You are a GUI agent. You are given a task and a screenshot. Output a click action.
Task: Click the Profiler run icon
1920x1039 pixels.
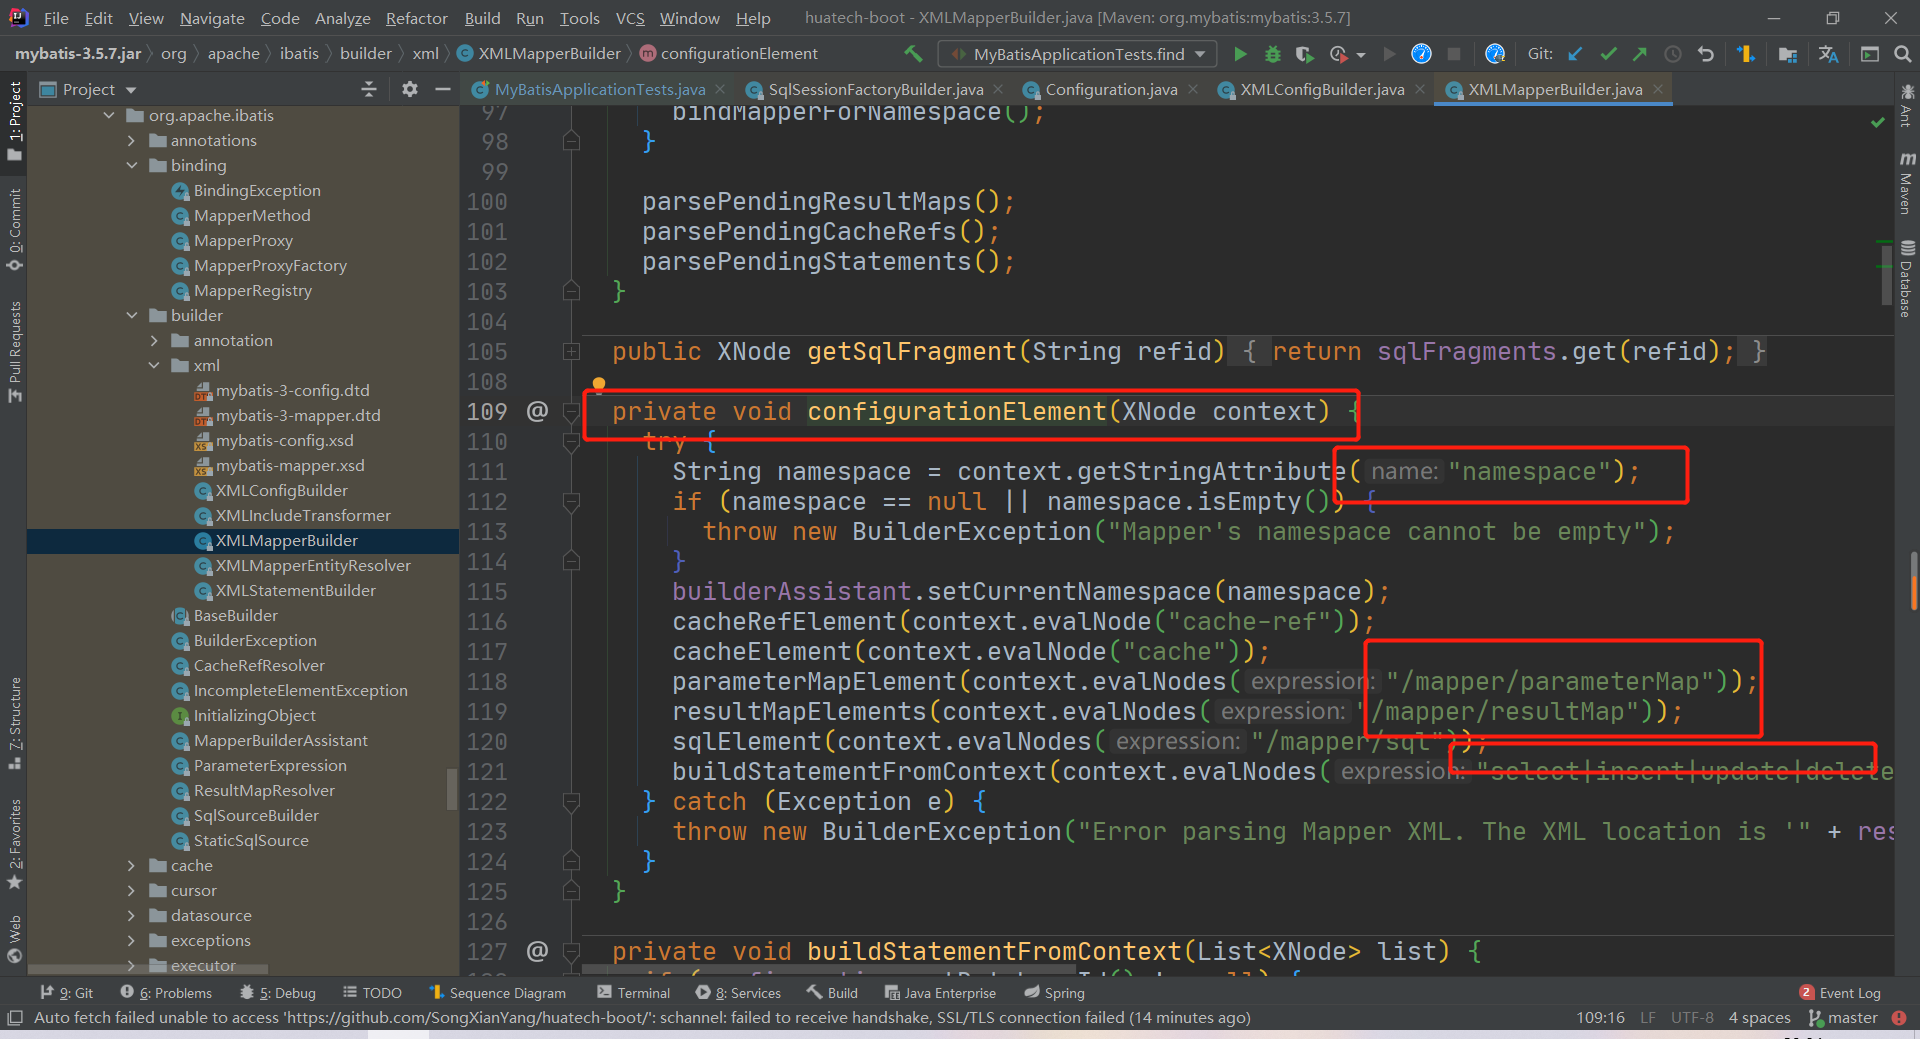(x=1338, y=54)
